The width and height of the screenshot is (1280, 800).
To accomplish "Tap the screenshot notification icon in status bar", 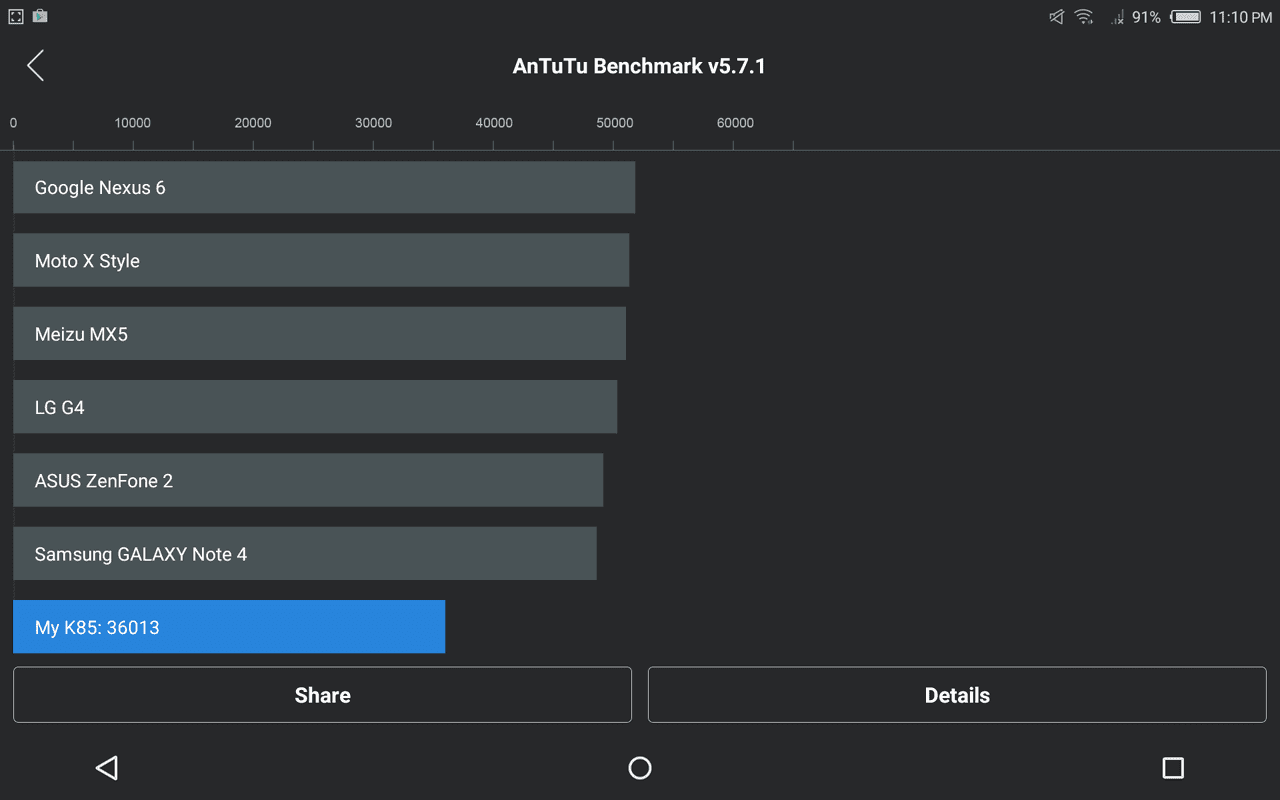I will pyautogui.click(x=16, y=17).
